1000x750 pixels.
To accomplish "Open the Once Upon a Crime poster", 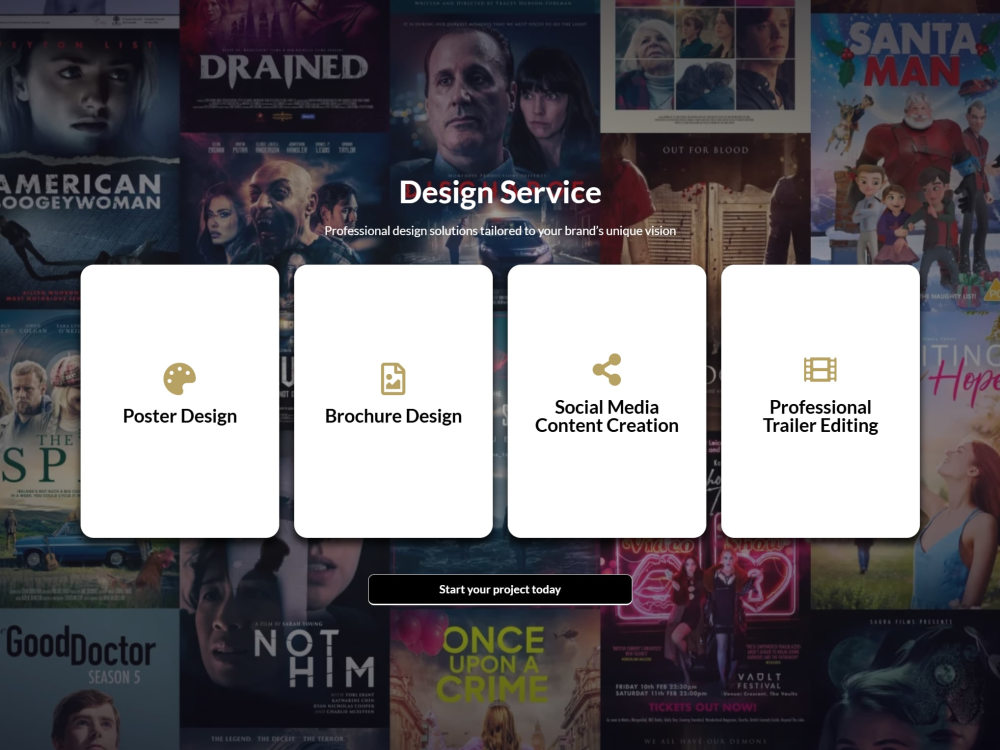I will (495, 679).
